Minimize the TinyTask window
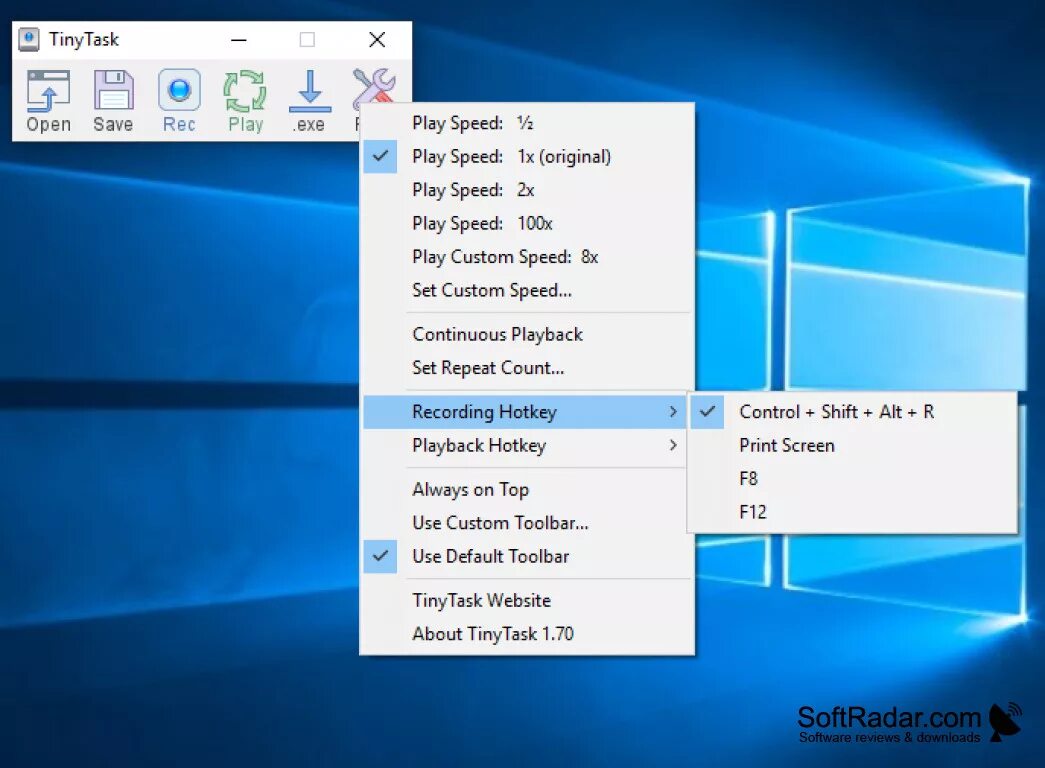The height and width of the screenshot is (768, 1045). [239, 40]
